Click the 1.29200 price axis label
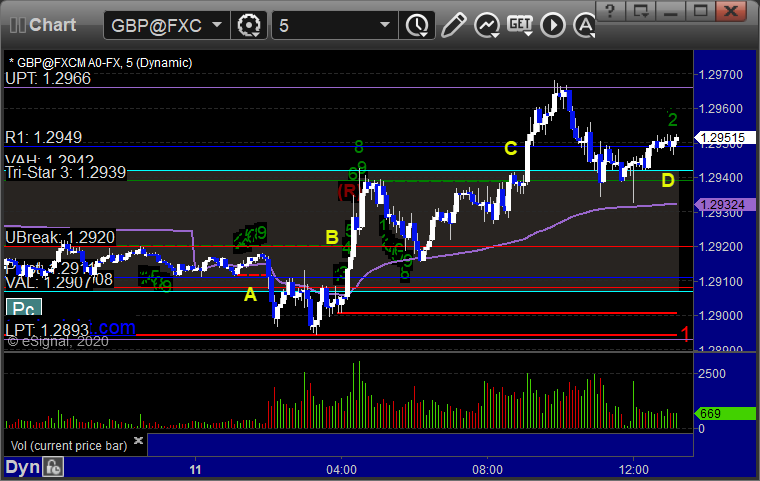The height and width of the screenshot is (481, 760). pyautogui.click(x=721, y=247)
